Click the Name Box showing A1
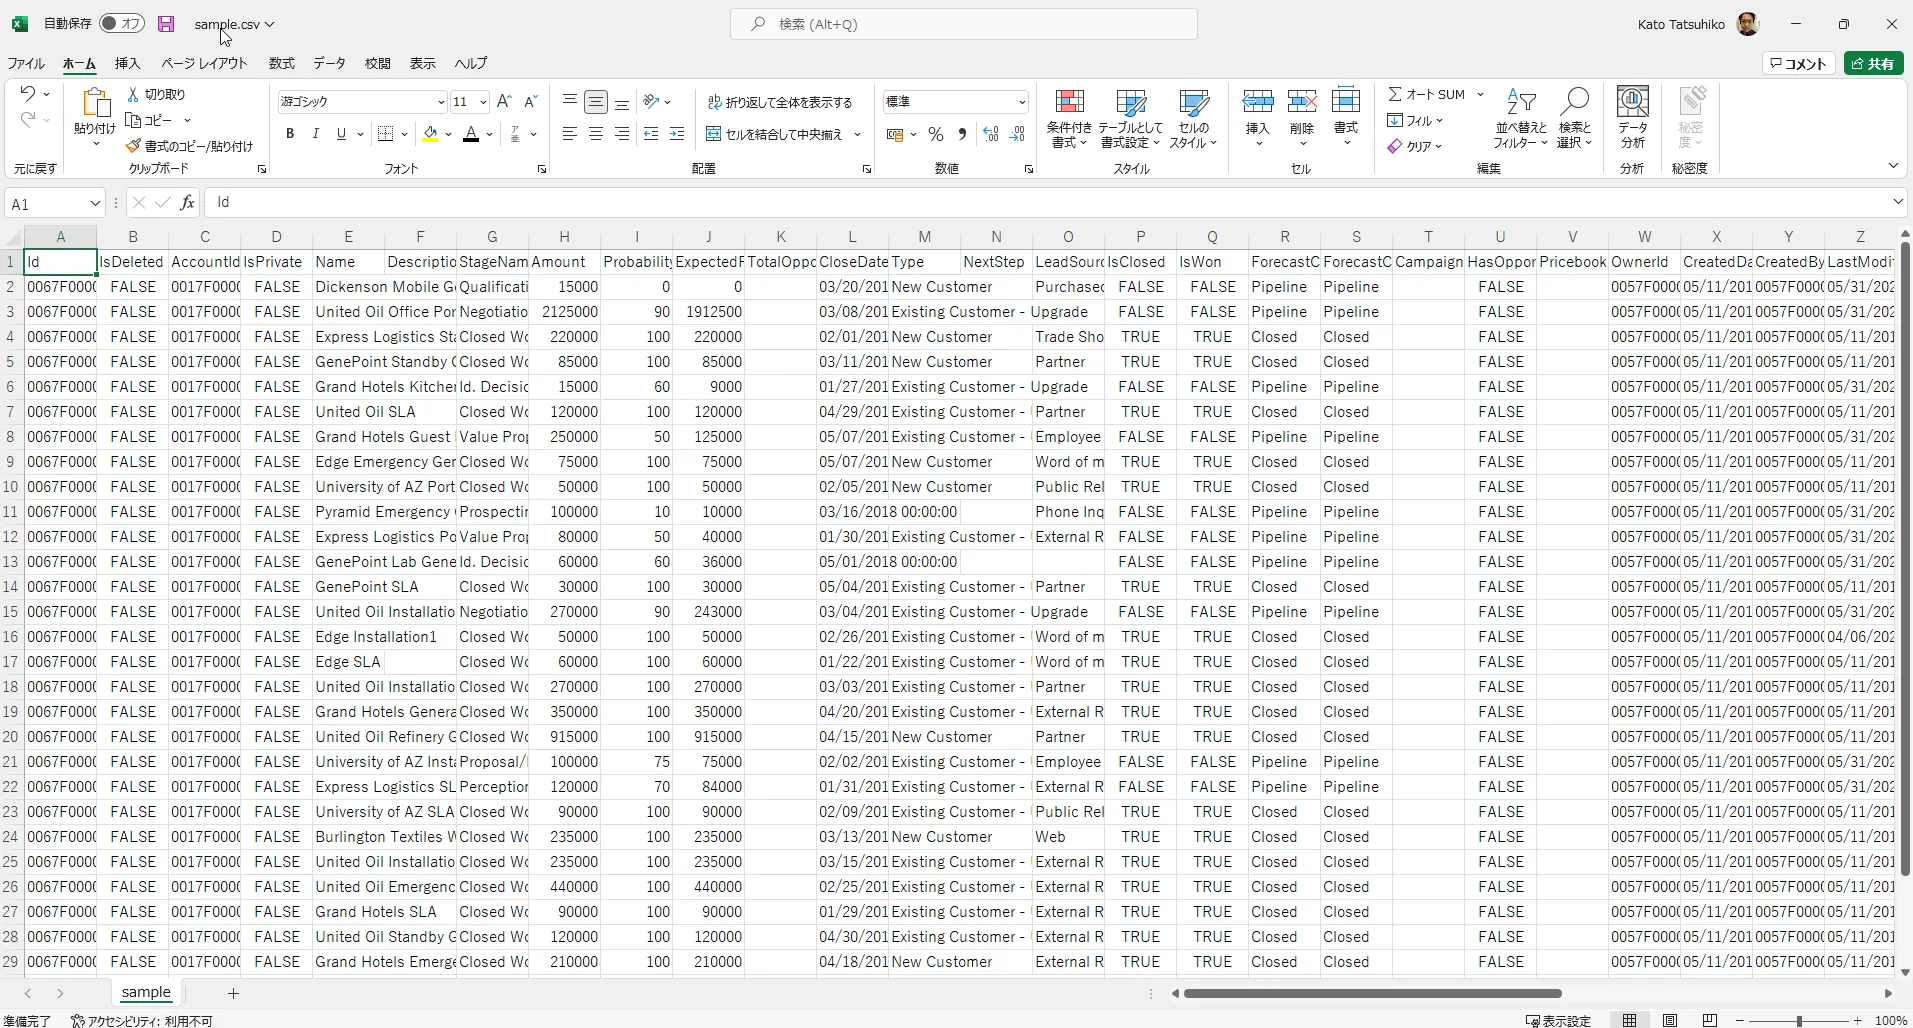This screenshot has height=1028, width=1913. click(47, 203)
